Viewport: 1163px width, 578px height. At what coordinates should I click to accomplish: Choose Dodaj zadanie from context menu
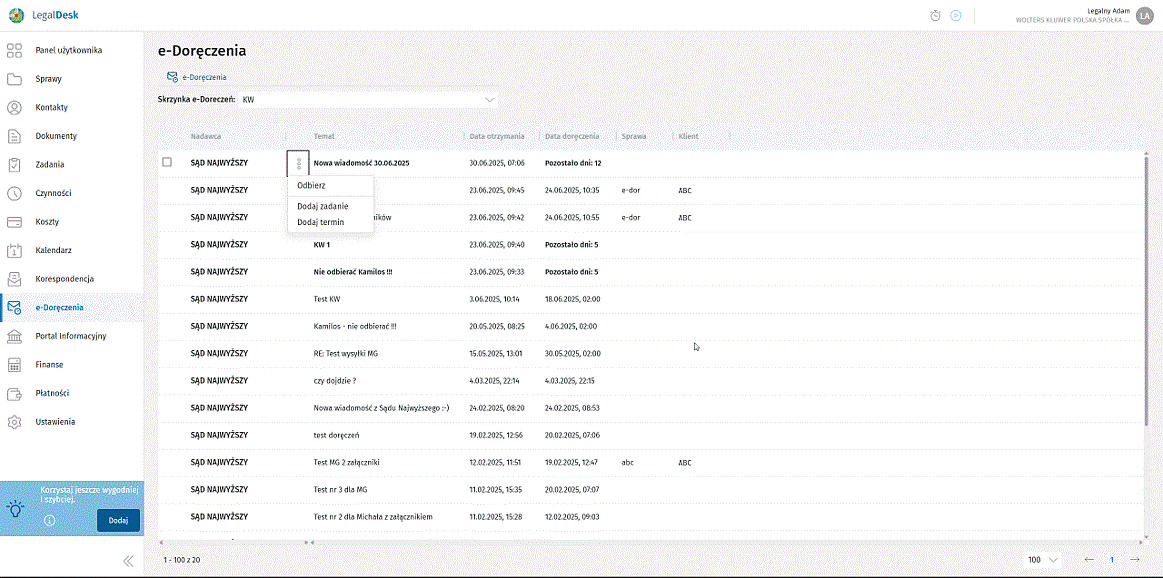pyautogui.click(x=323, y=206)
